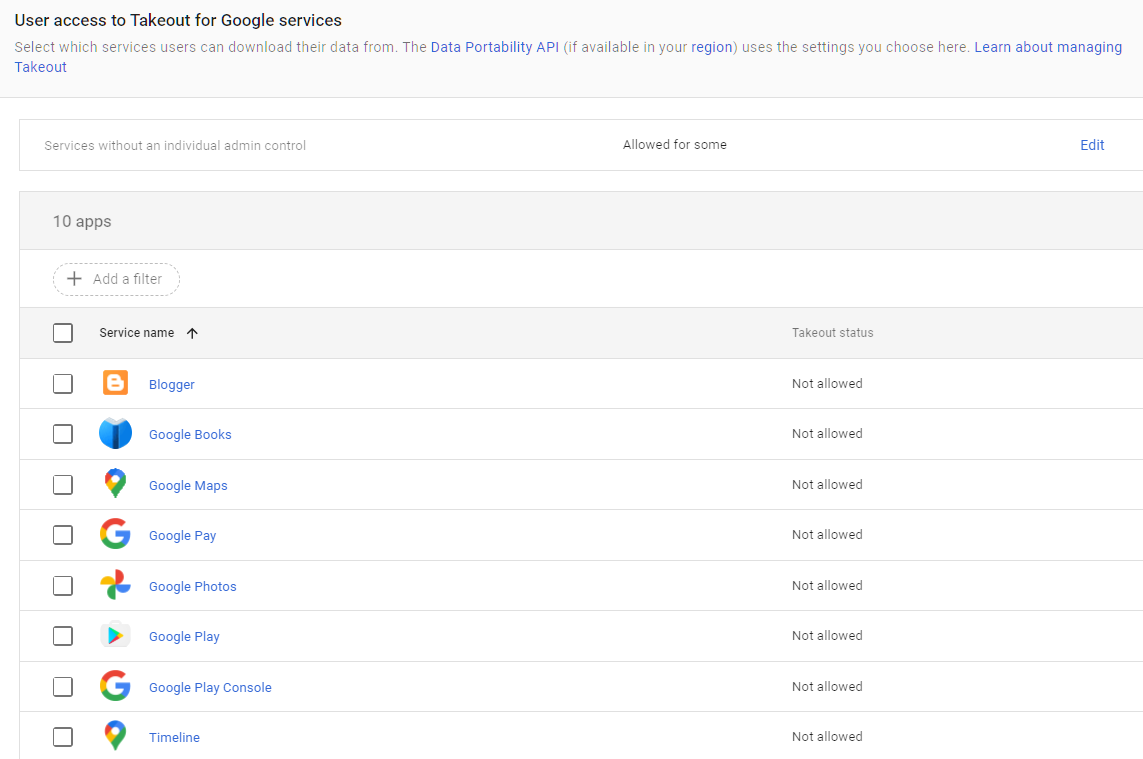Screen dimensions: 1143x759
Task: Click the Google Play triangle icon
Action: [x=114, y=636]
